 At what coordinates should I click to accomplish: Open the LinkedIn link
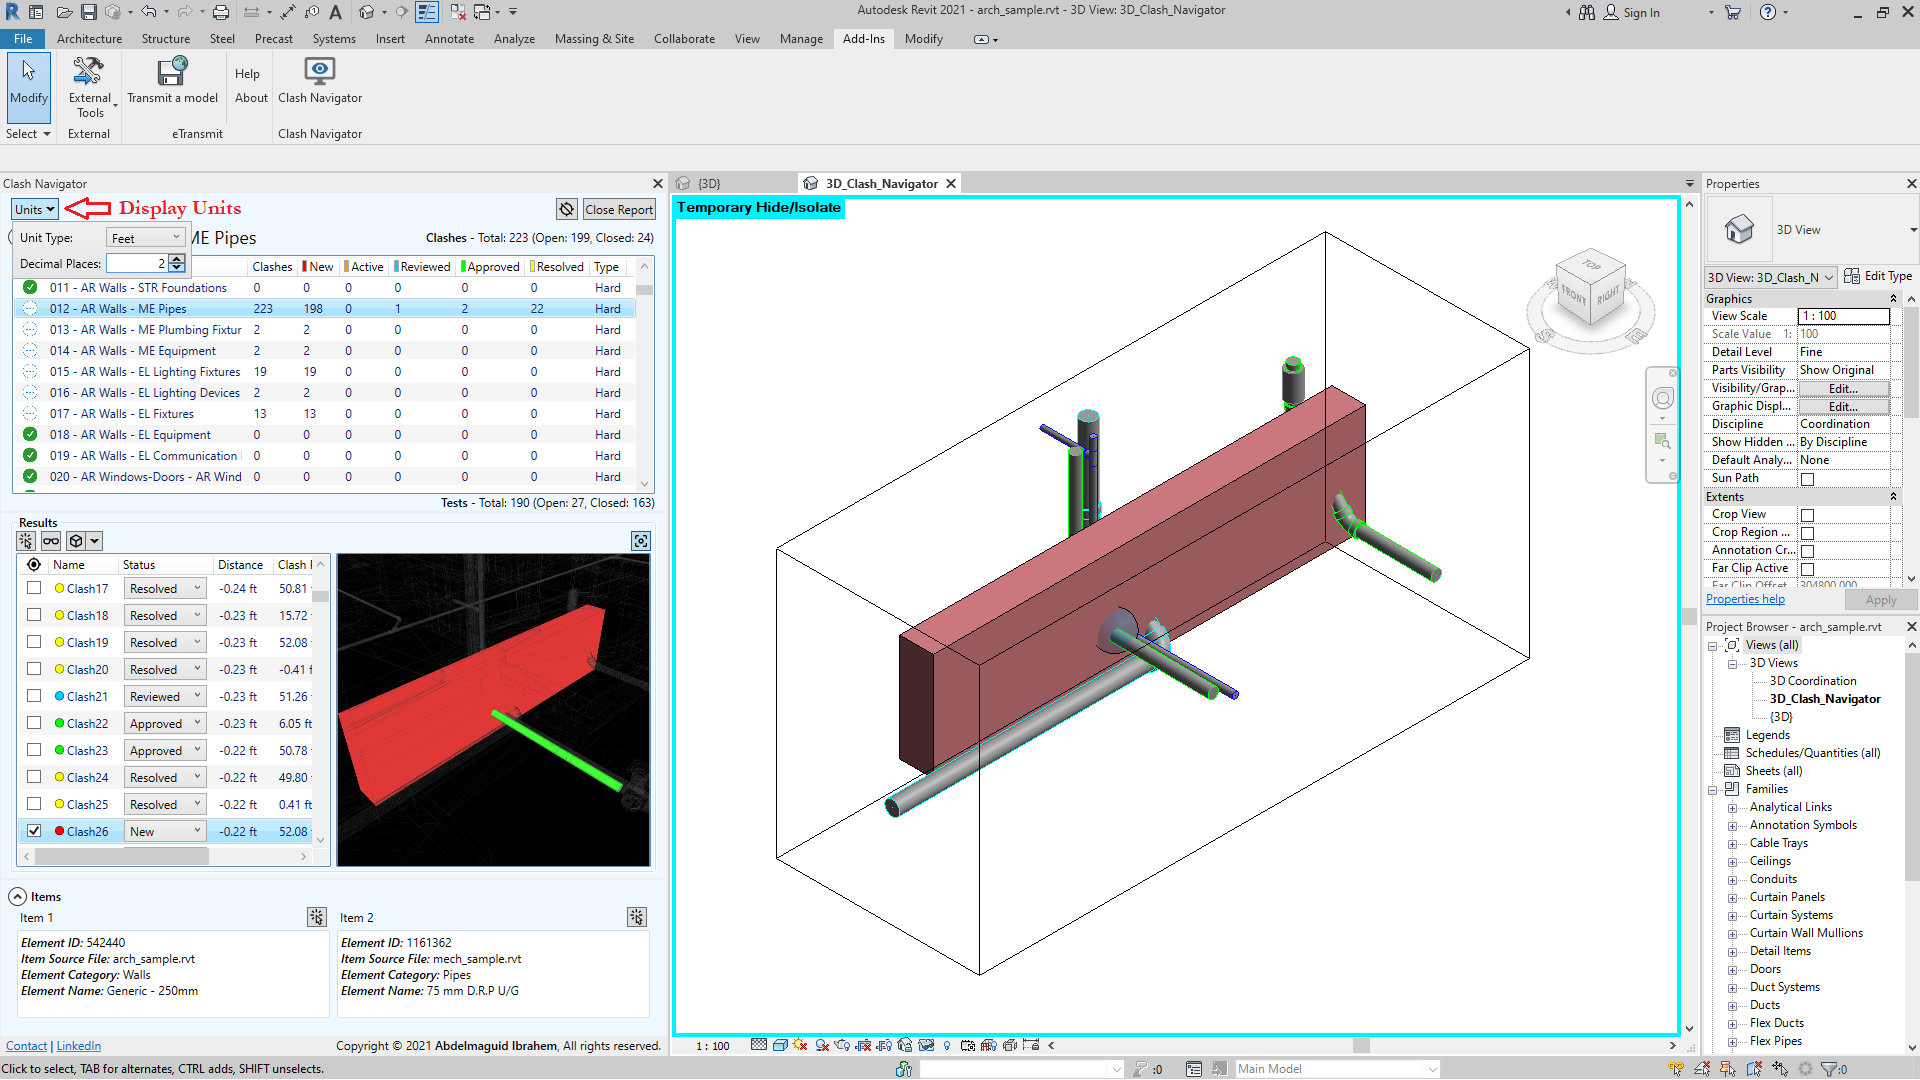tap(78, 1046)
